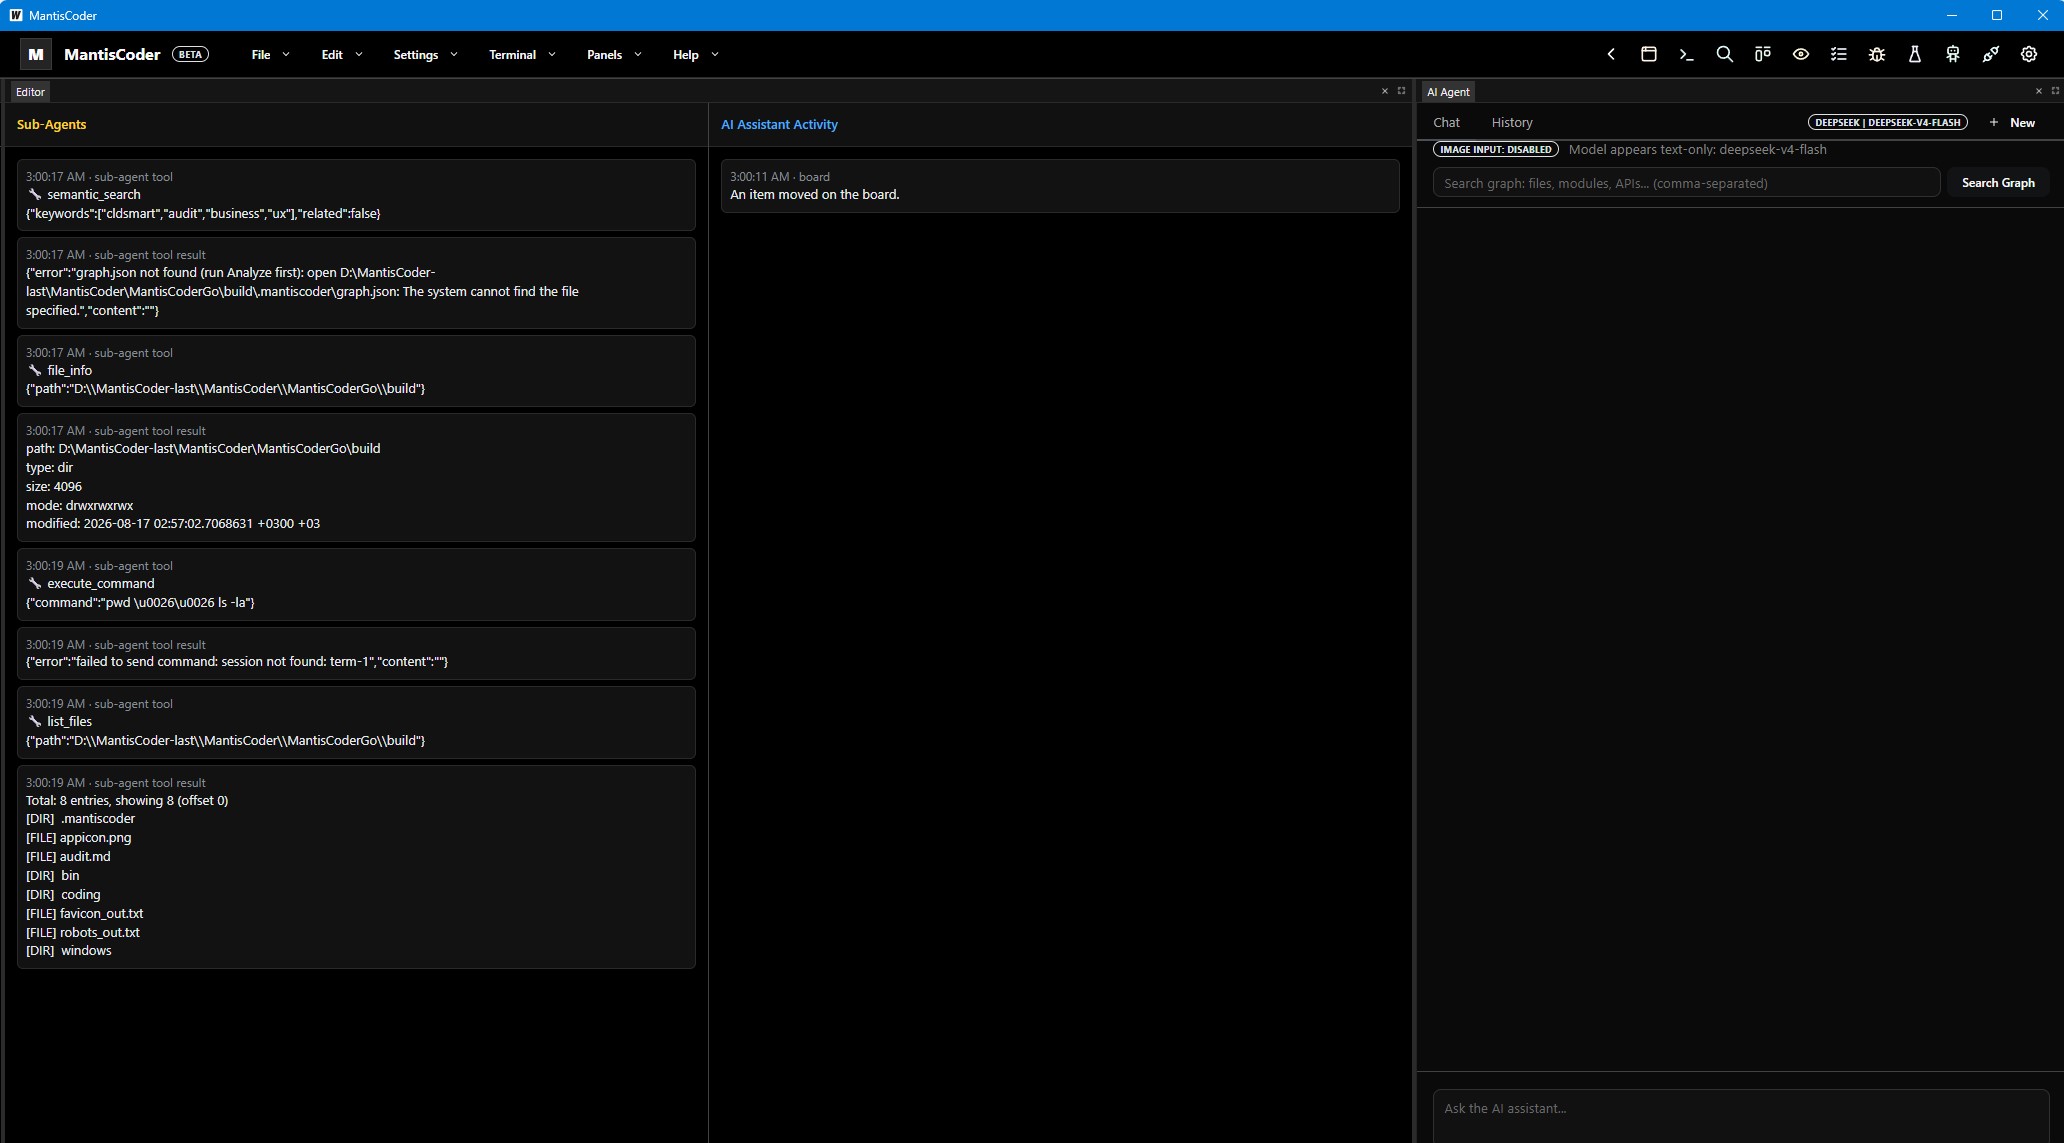Start a New chat
Image resolution: width=2064 pixels, height=1143 pixels.
coord(2012,123)
